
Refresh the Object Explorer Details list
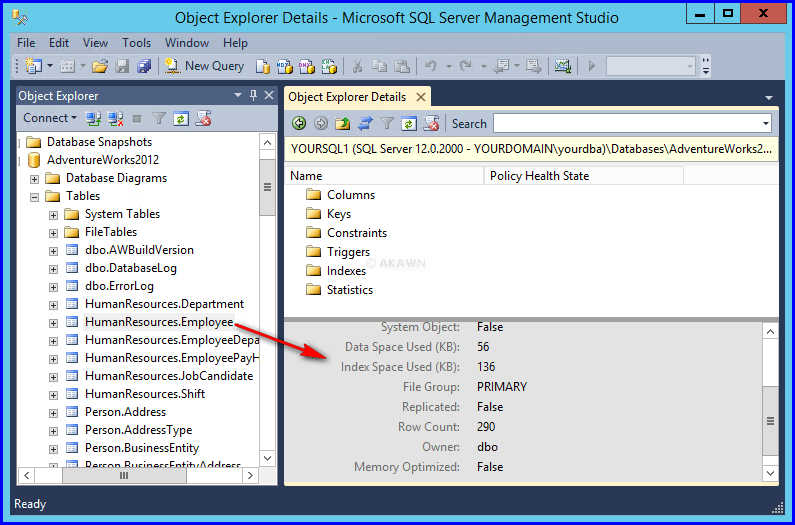pos(409,123)
